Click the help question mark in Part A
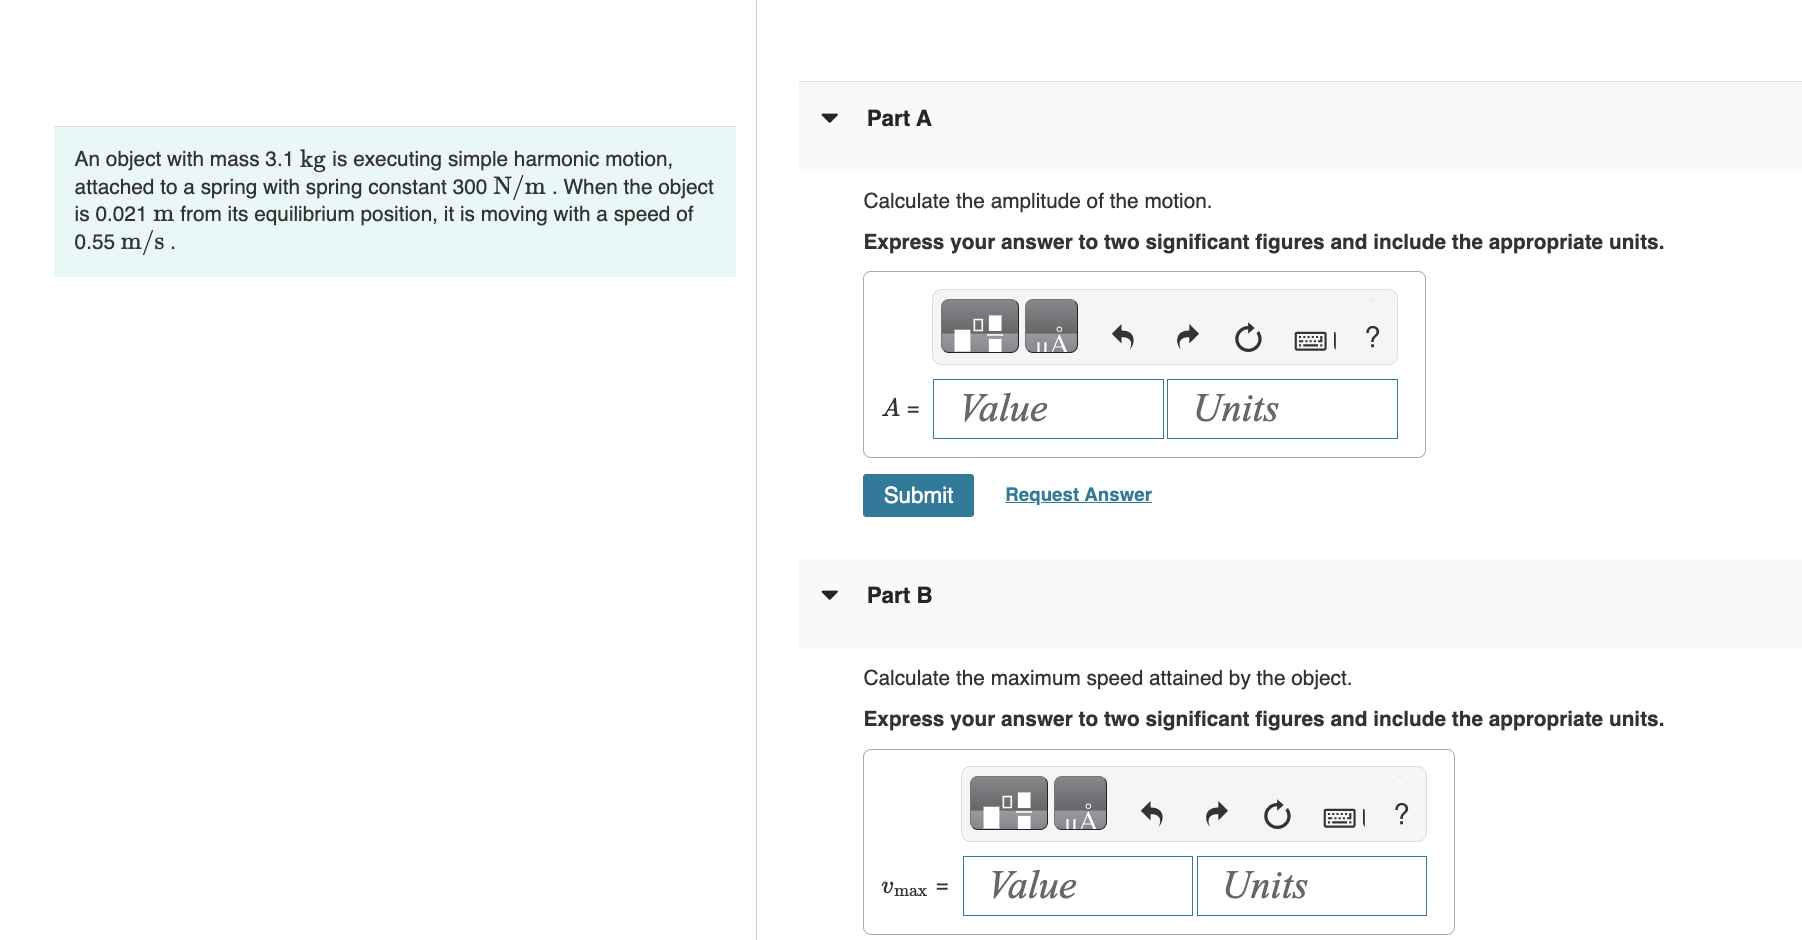Viewport: 1802px width, 940px height. 1371,337
